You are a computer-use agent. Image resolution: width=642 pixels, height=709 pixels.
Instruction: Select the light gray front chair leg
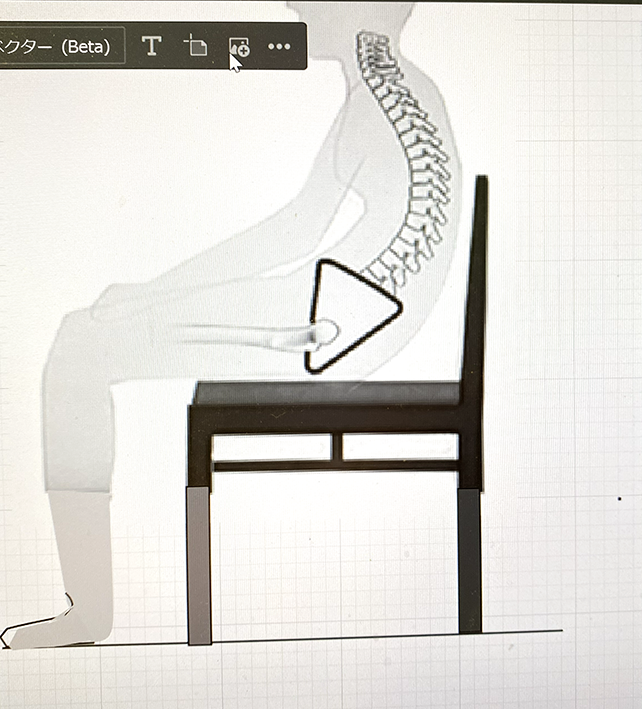(199, 563)
